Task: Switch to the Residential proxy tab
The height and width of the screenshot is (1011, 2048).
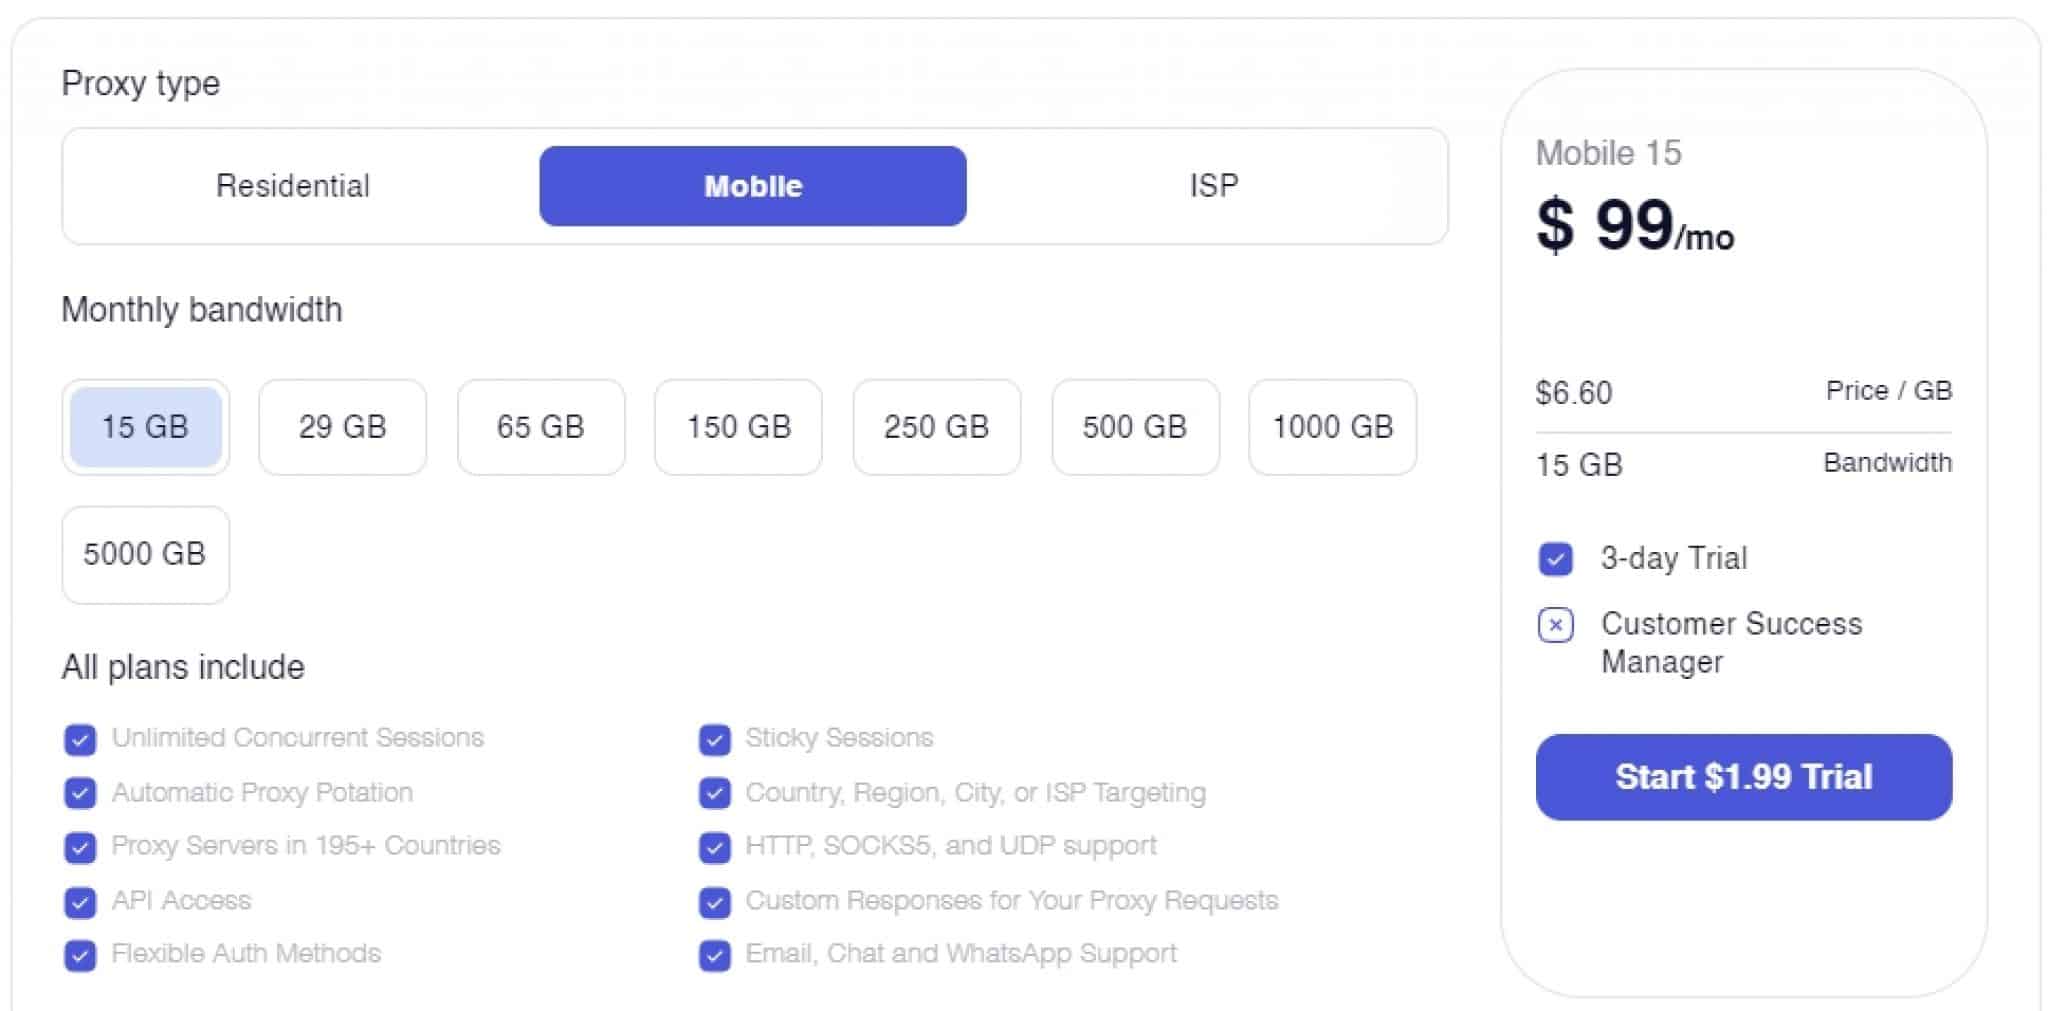Action: point(293,185)
